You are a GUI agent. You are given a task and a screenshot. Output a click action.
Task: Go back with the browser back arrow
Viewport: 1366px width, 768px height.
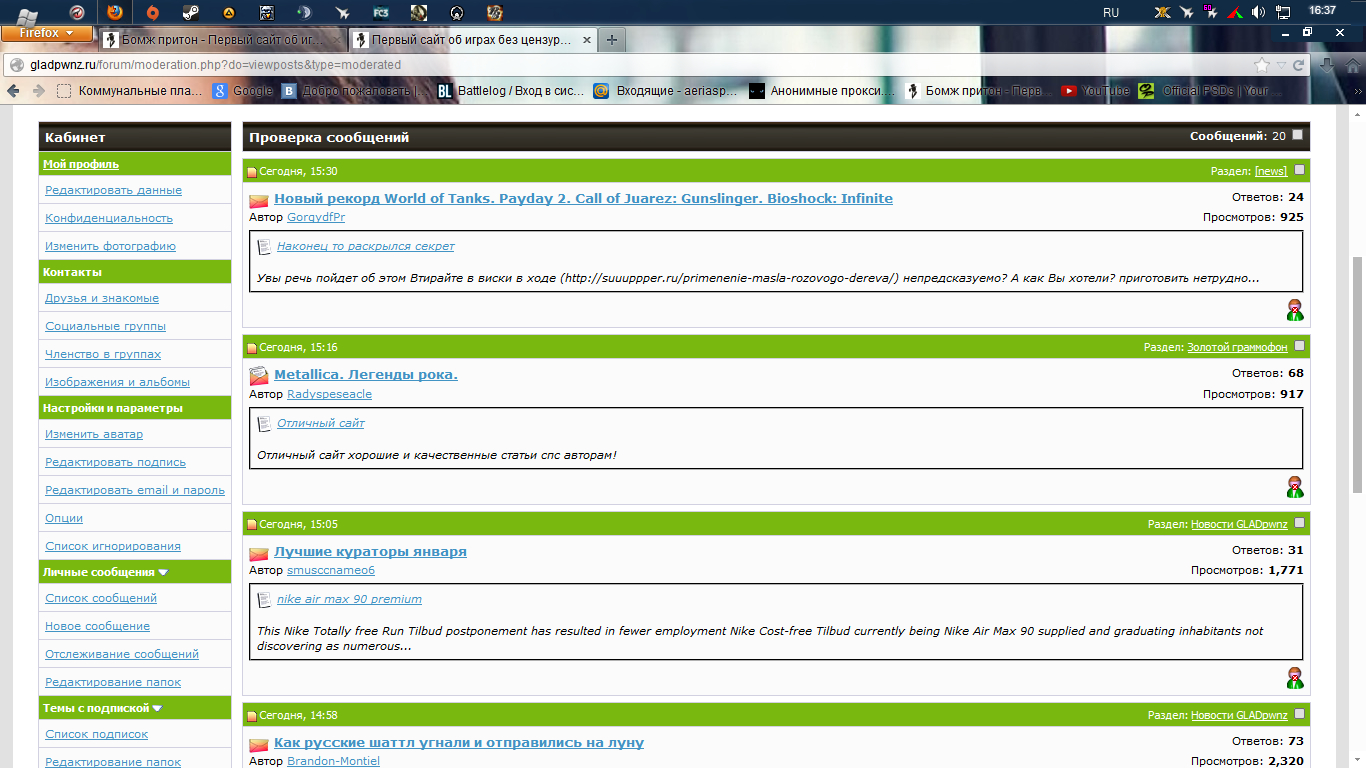(14, 91)
